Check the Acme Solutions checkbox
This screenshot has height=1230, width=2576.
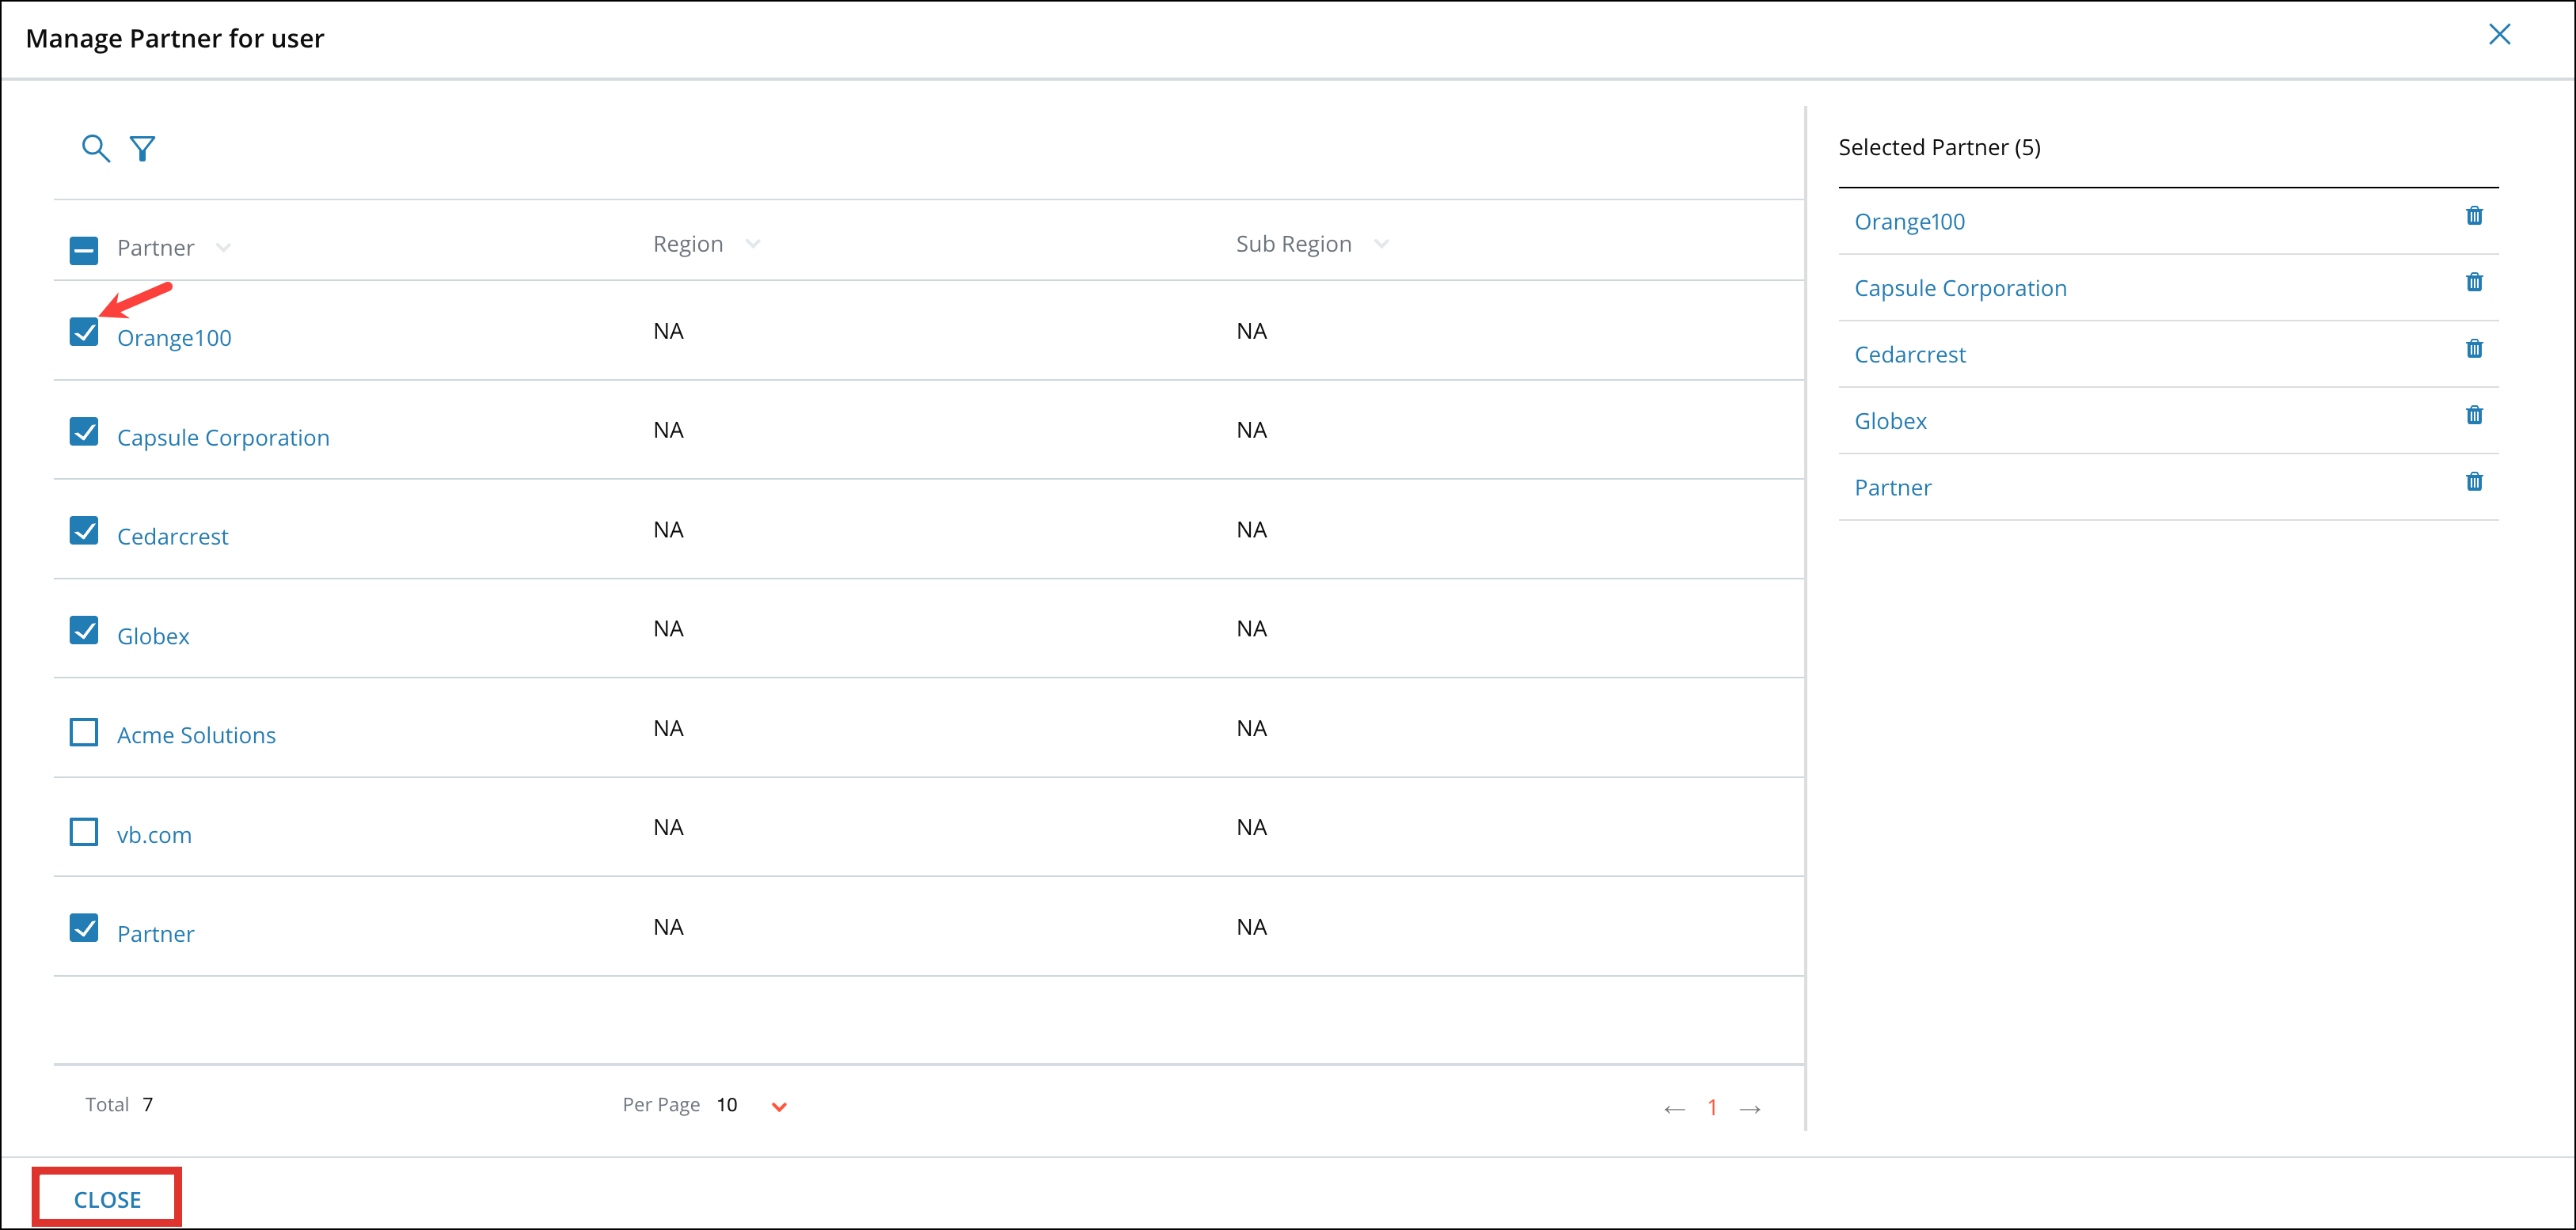84,732
